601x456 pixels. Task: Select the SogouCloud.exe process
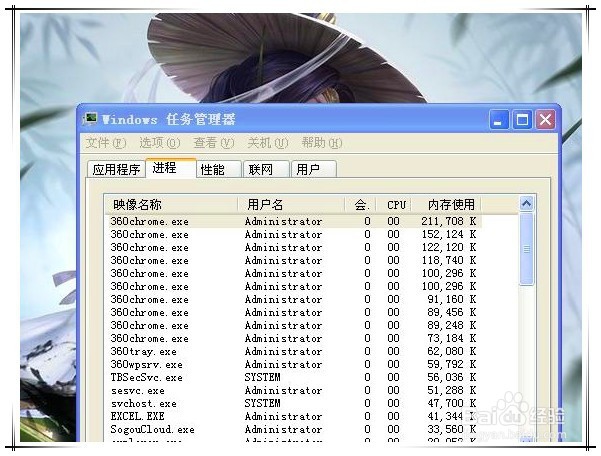293,430
